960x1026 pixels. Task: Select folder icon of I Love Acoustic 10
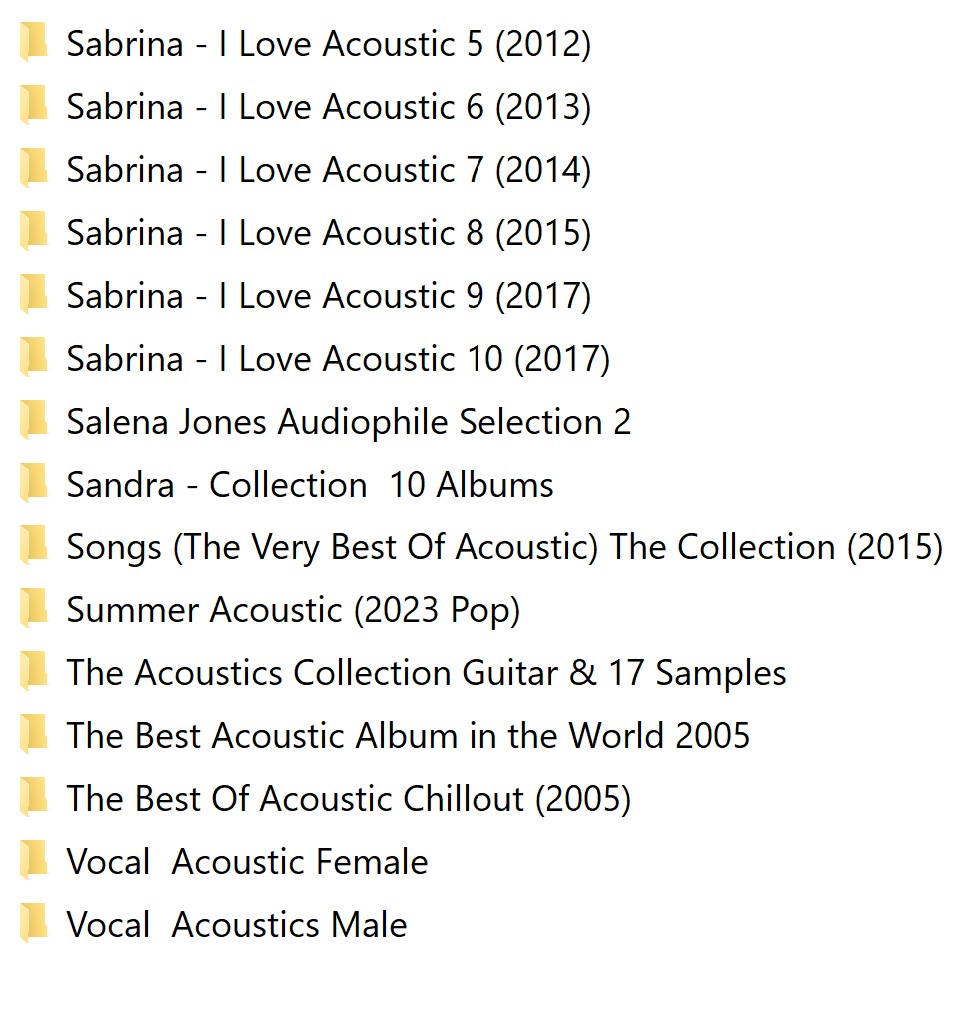coord(33,357)
